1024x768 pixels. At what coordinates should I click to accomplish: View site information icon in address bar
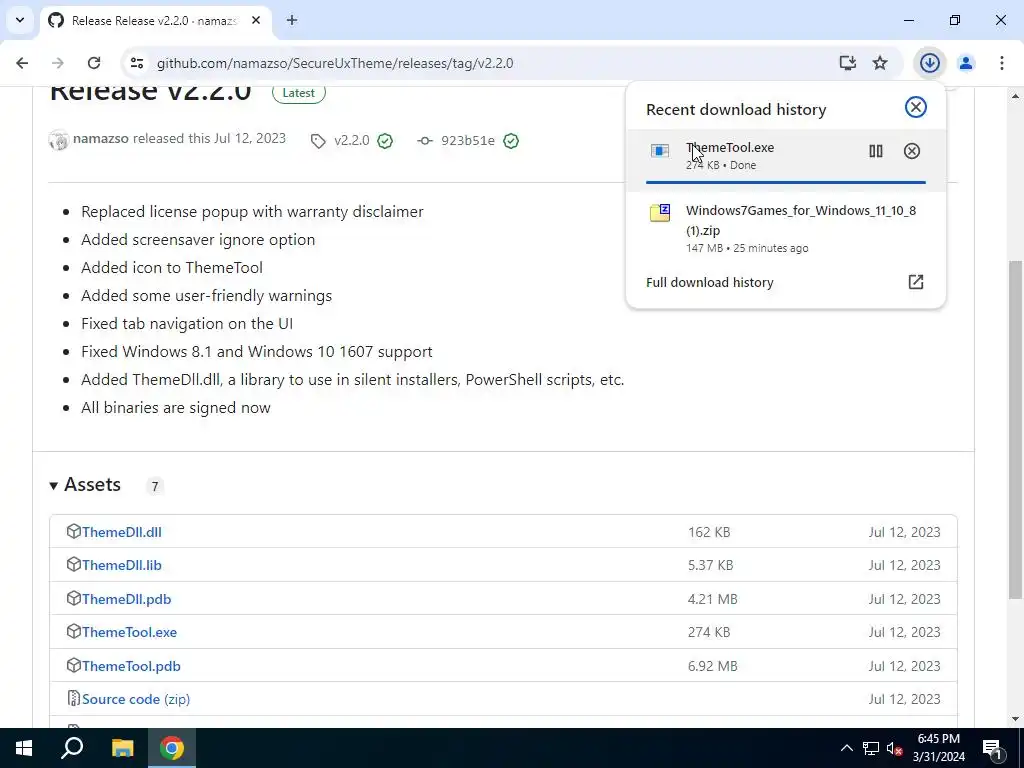coord(136,63)
